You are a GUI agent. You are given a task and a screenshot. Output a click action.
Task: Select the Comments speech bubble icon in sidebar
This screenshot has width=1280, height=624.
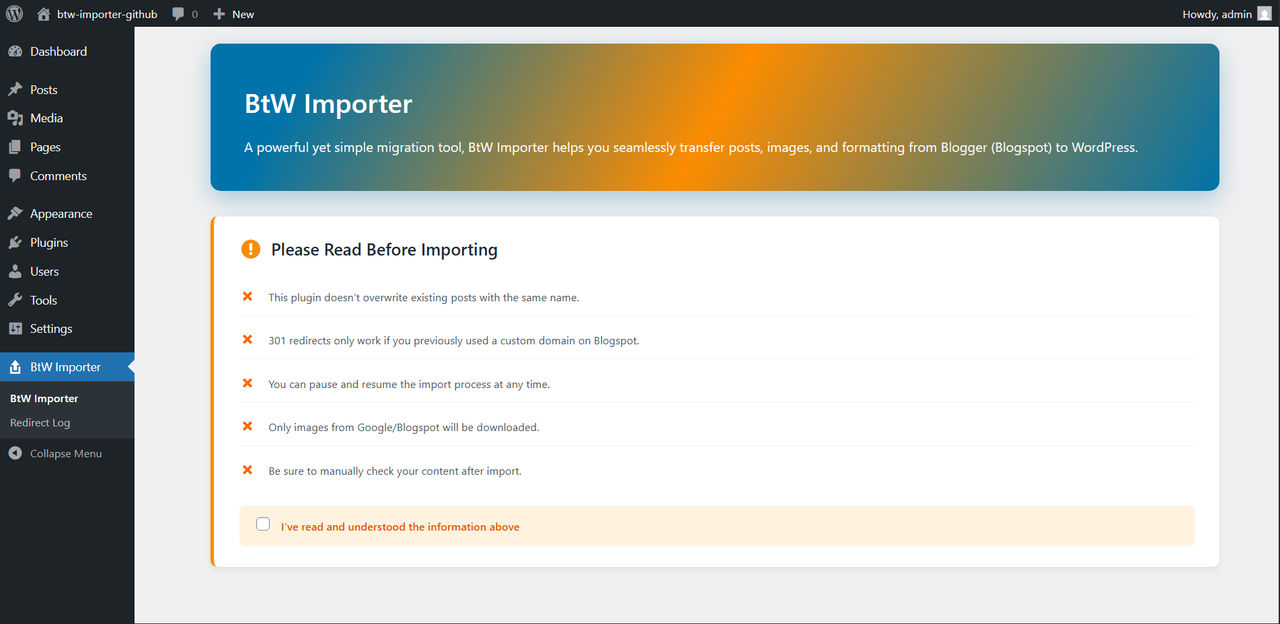[x=15, y=175]
